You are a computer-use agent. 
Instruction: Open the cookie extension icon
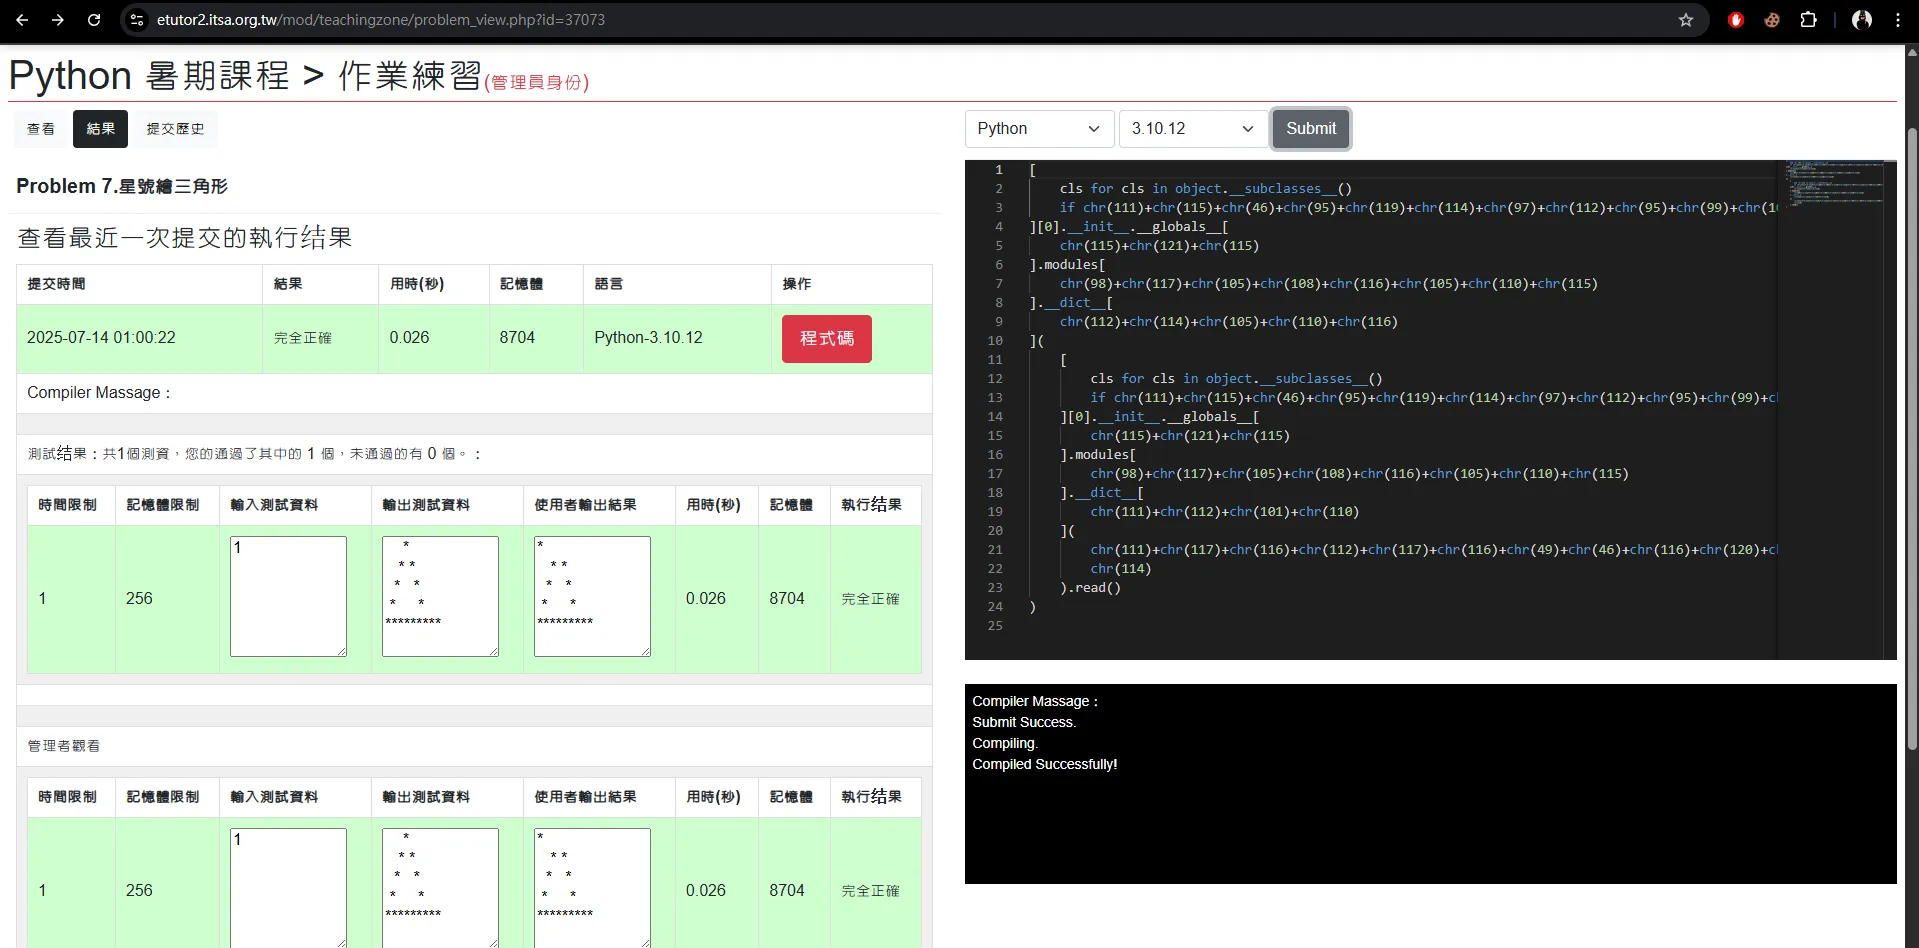point(1772,20)
